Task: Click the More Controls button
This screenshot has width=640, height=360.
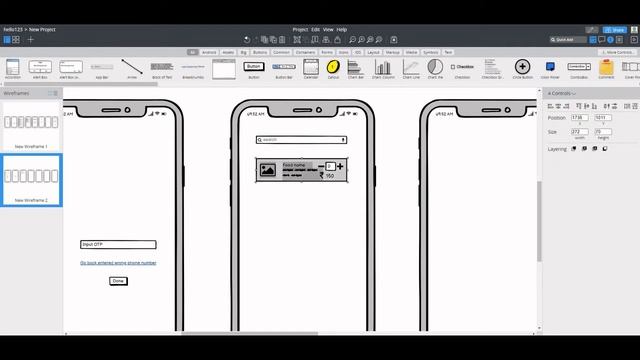Action: pyautogui.click(x=618, y=52)
